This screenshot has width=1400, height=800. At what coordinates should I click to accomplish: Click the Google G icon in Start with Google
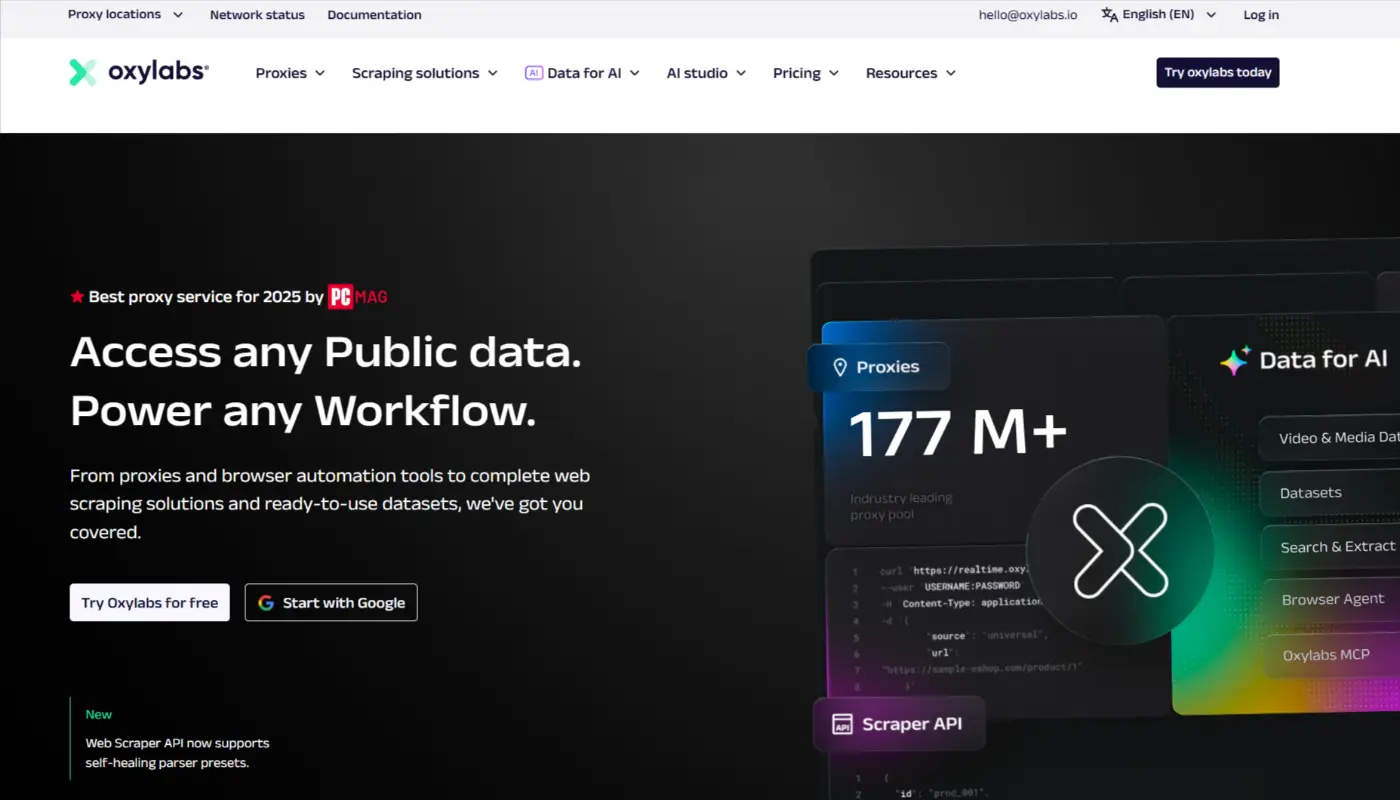pyautogui.click(x=265, y=602)
